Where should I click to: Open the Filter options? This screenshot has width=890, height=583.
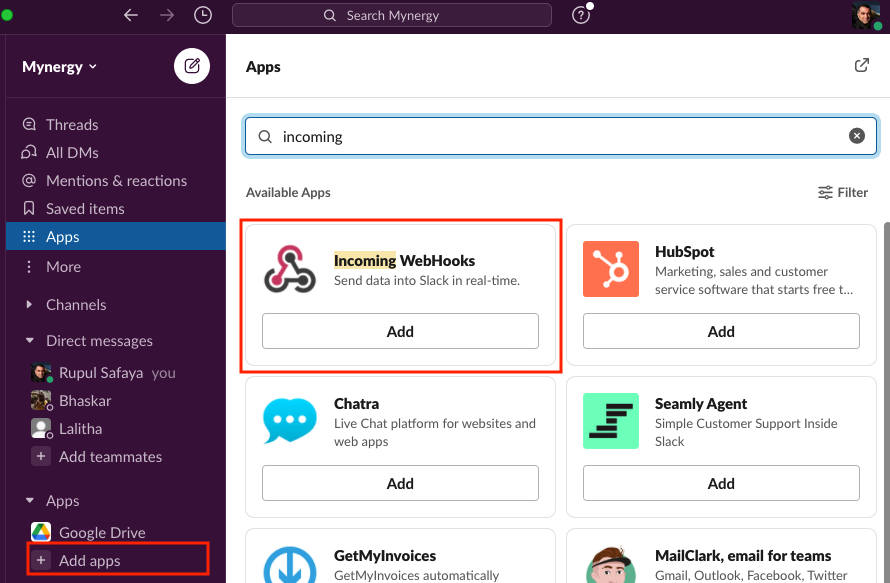(842, 192)
